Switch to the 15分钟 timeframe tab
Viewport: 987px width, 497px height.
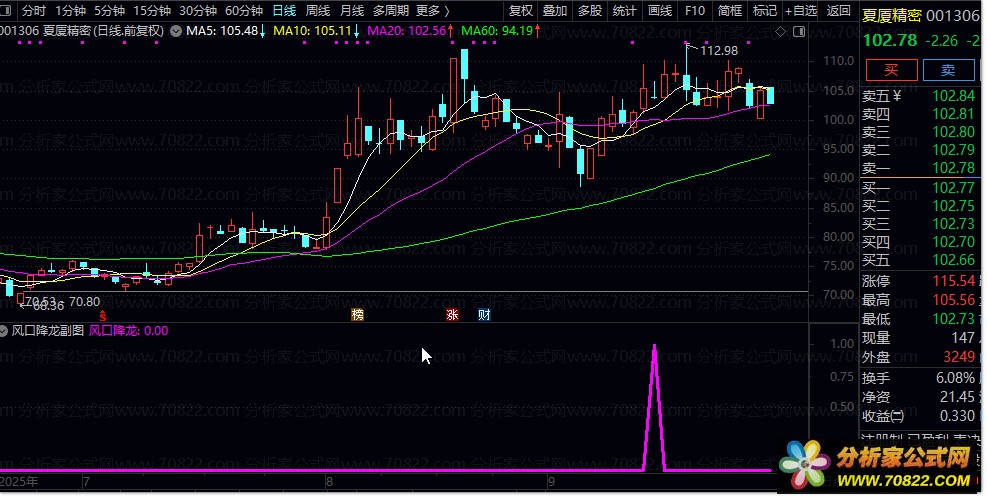point(152,11)
